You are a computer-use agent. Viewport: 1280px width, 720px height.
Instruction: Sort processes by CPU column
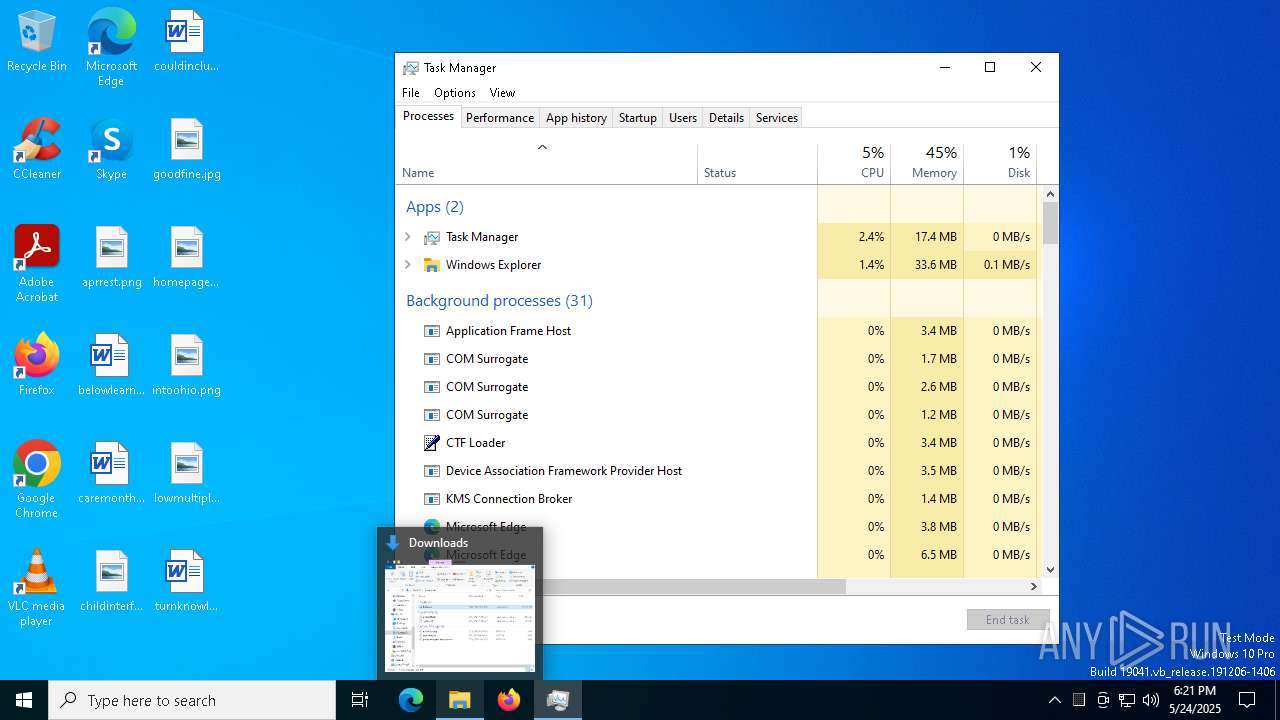tap(854, 163)
